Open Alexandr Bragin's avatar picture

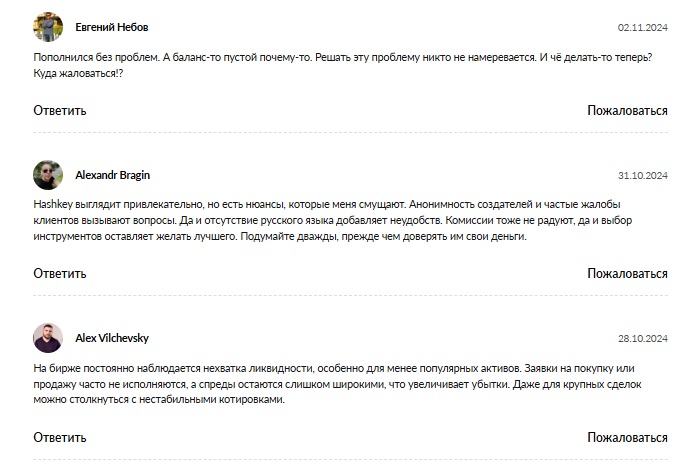point(48,175)
